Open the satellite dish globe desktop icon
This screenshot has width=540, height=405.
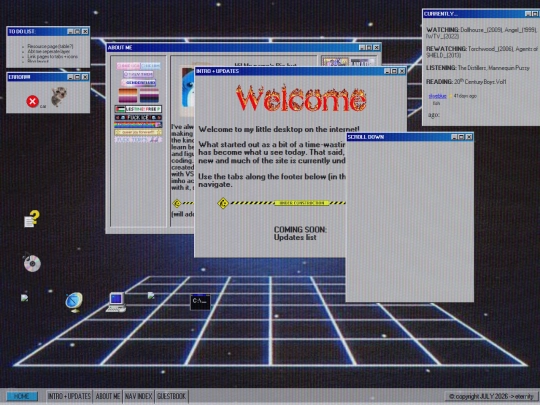74,302
